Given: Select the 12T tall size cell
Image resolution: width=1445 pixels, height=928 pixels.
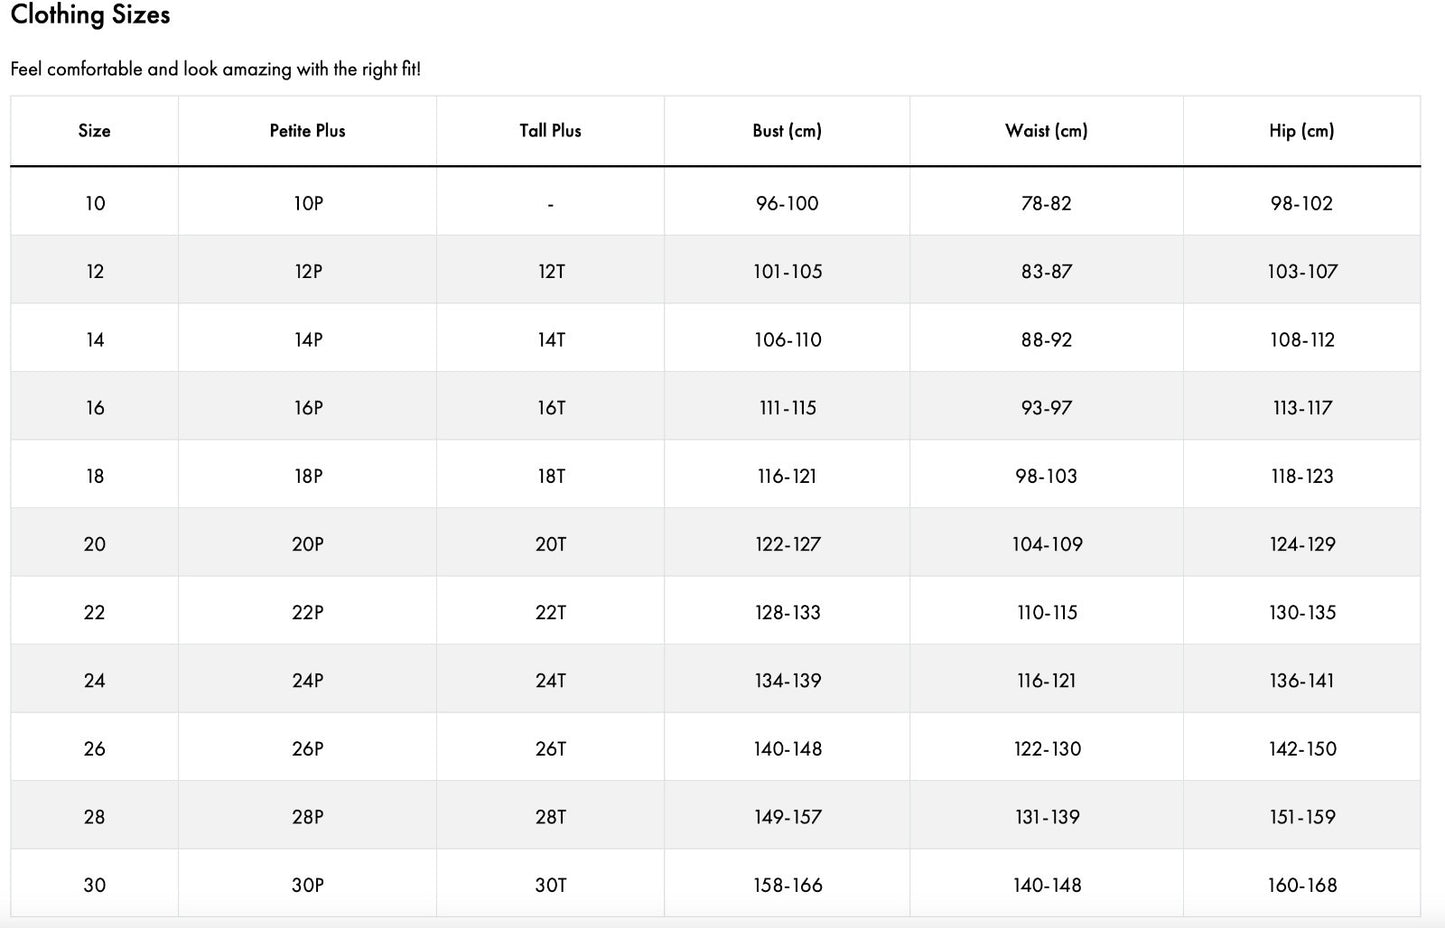Looking at the screenshot, I should [551, 271].
